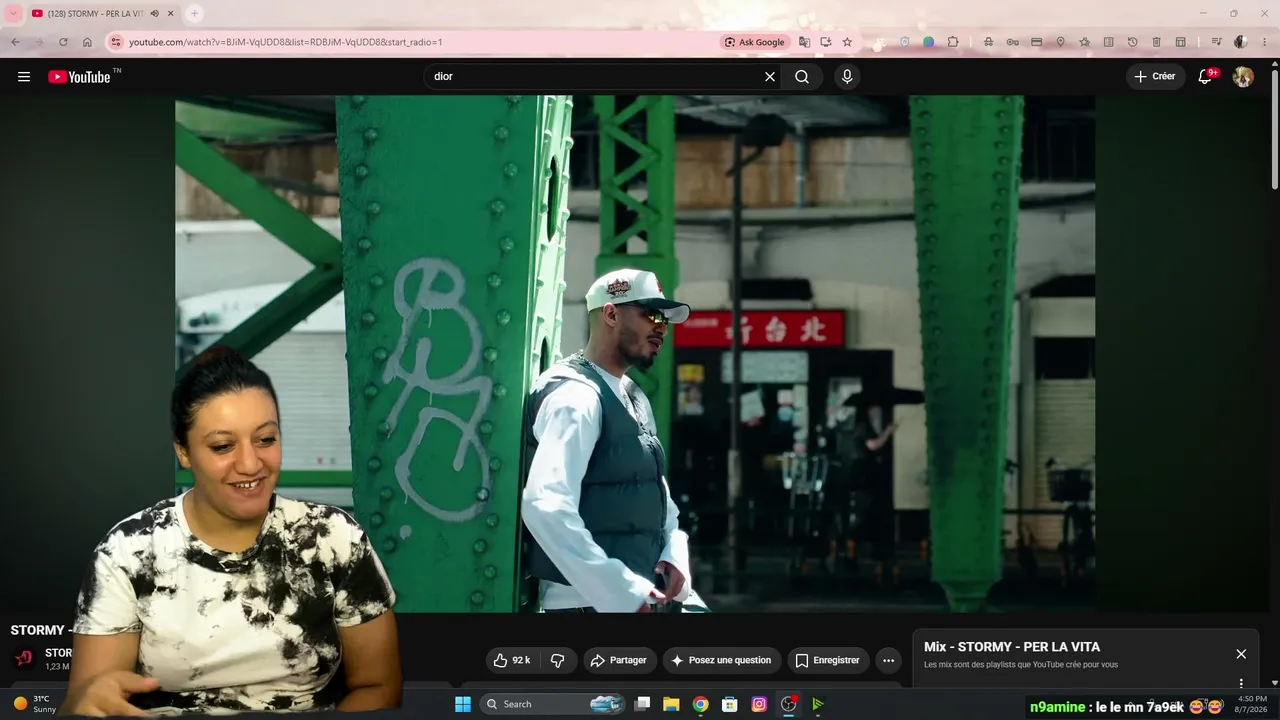Open the Chrome profile avatar
The image size is (1280, 720).
tap(1240, 42)
